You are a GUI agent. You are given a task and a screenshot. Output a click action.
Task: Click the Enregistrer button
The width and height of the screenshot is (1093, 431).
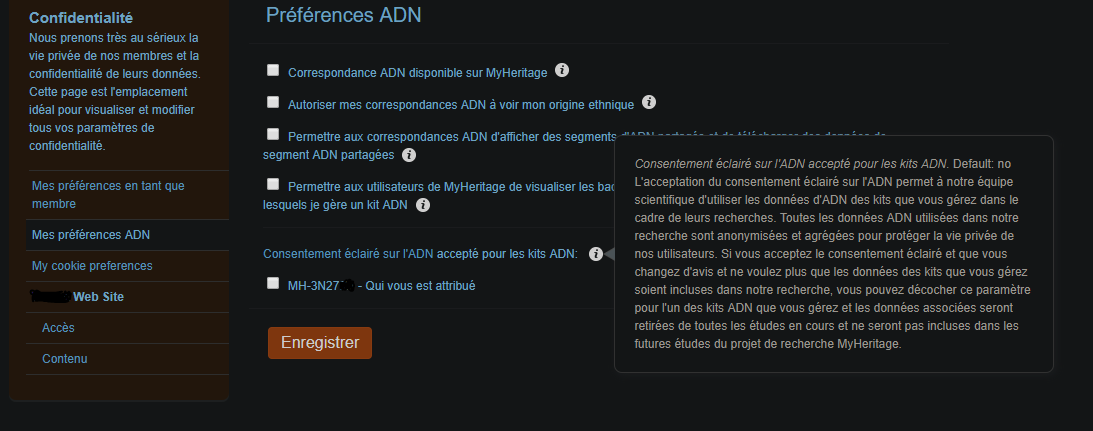pos(320,343)
